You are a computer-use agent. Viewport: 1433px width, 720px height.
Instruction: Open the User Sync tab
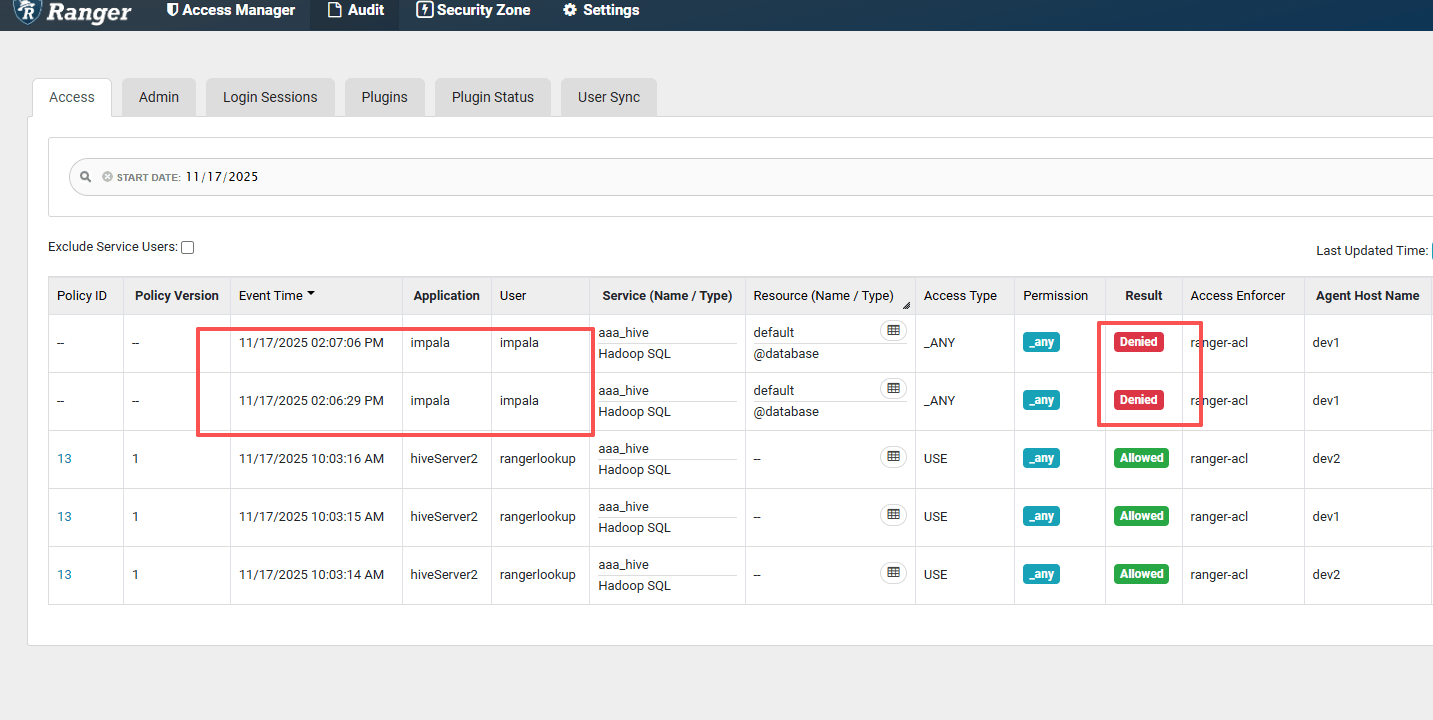tap(608, 97)
